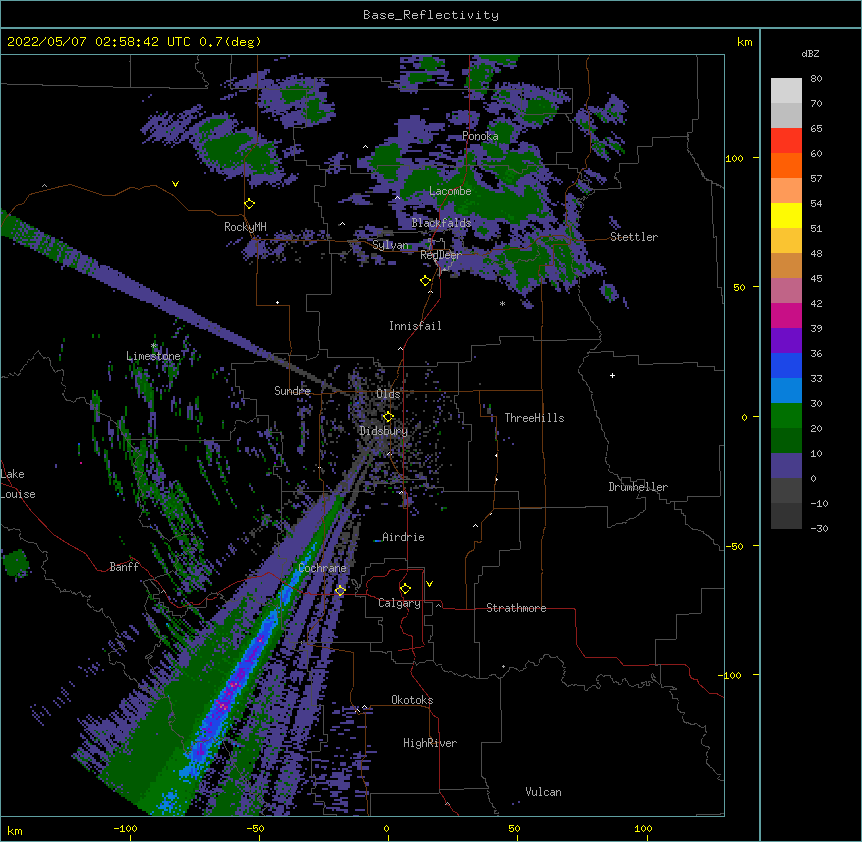Click the yellow radar site marker near Olds

coord(388,417)
